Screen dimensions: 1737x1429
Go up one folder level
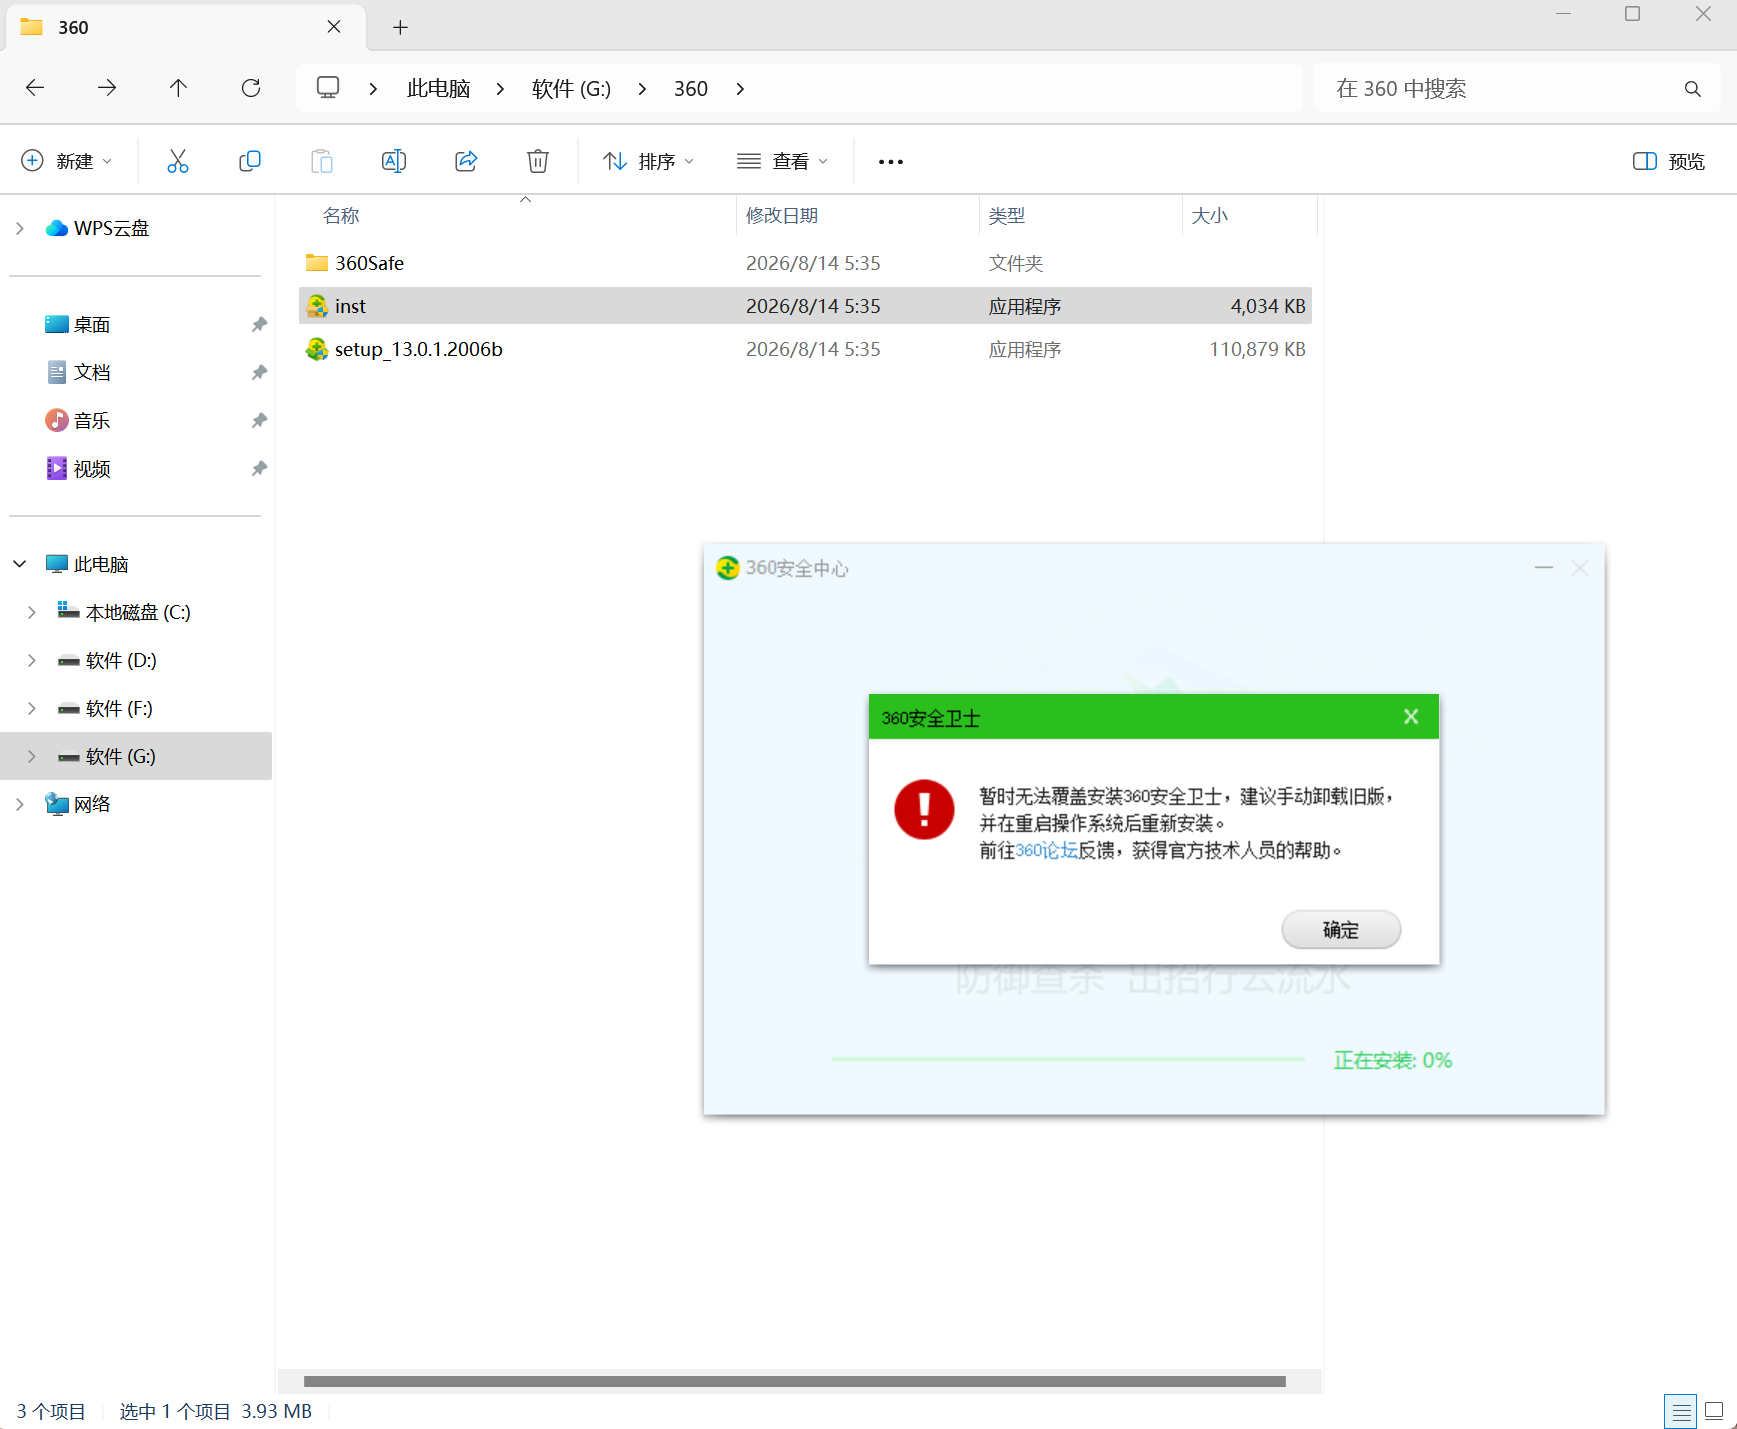179,88
